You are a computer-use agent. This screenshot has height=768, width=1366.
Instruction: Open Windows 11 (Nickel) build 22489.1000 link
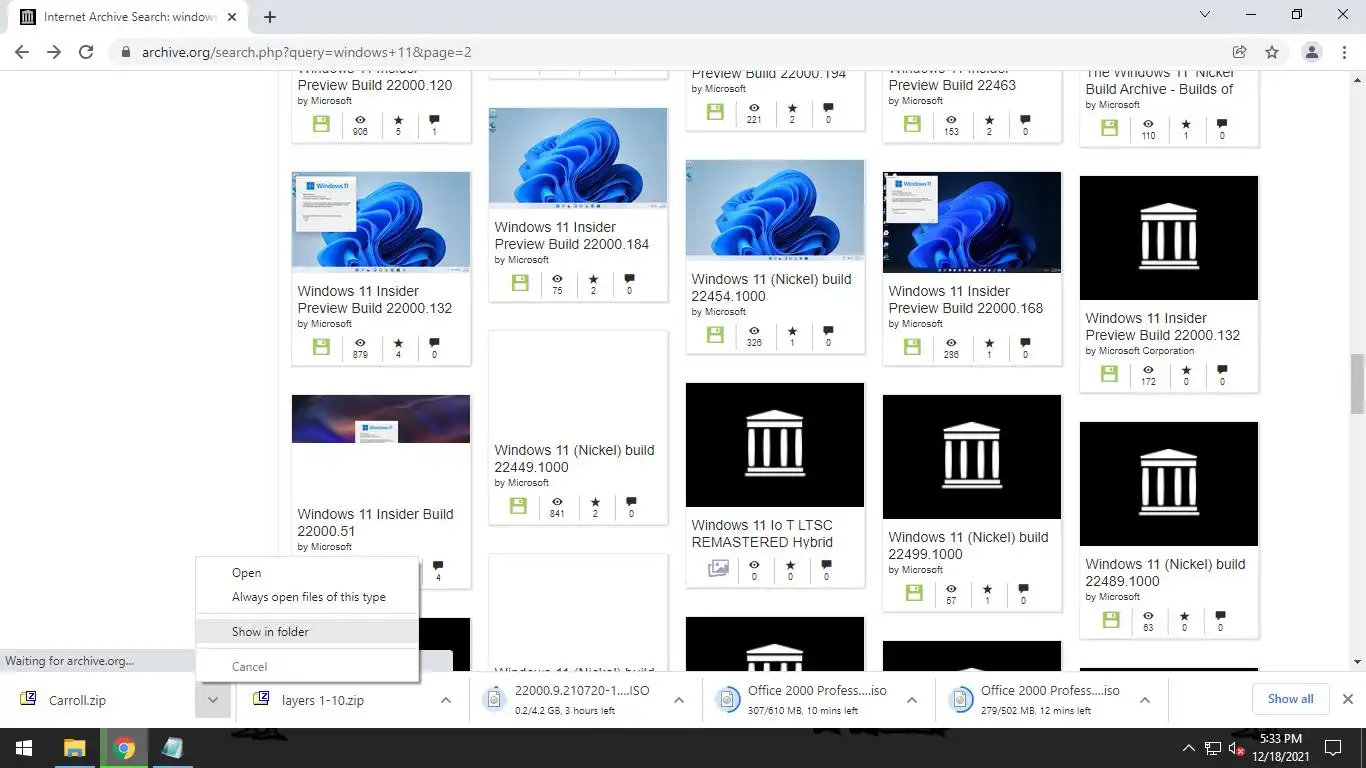pos(1165,572)
